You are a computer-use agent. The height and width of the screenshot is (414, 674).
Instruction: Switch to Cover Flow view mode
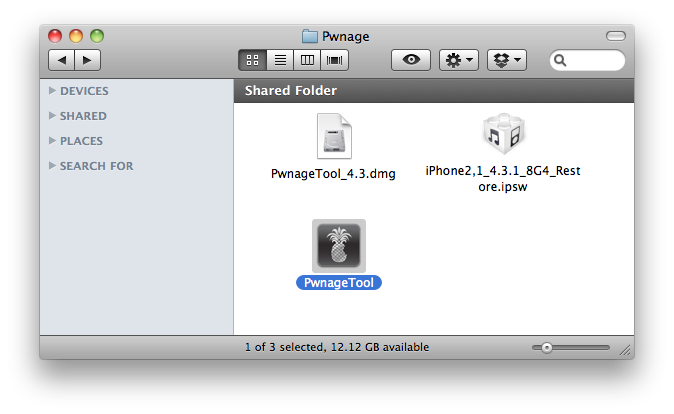(335, 60)
